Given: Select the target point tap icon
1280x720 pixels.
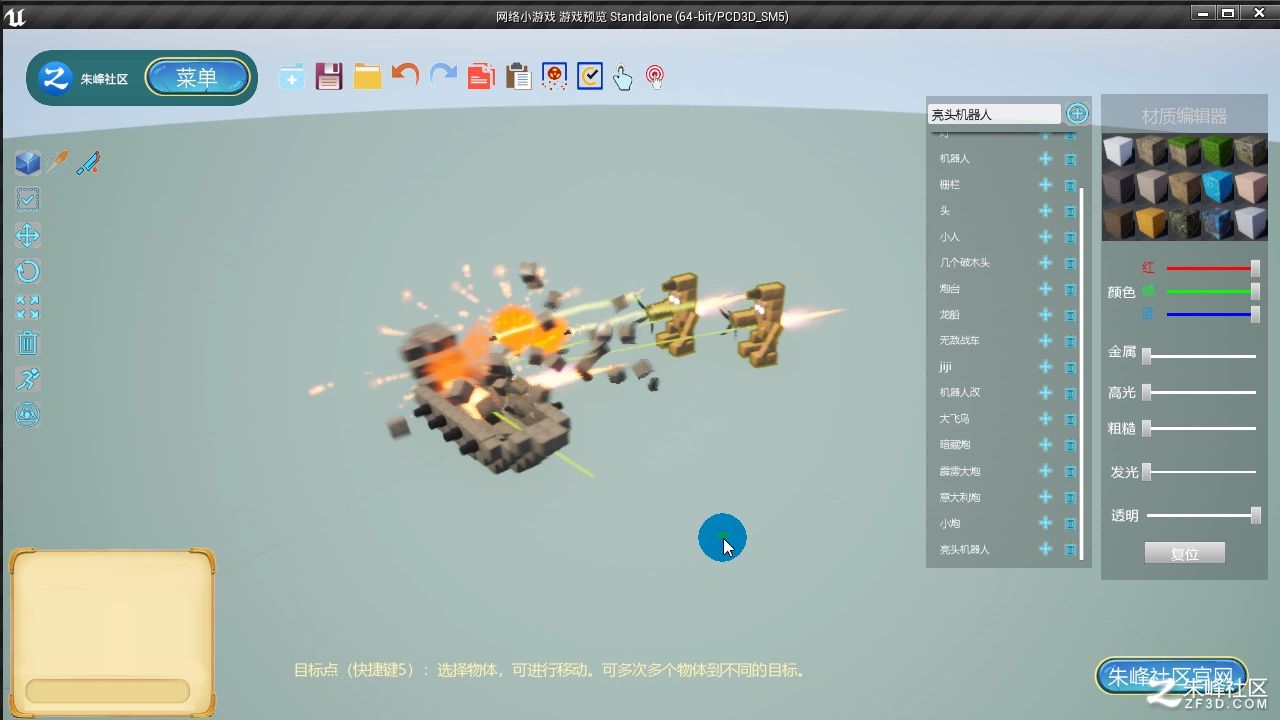Looking at the screenshot, I should pyautogui.click(x=655, y=78).
